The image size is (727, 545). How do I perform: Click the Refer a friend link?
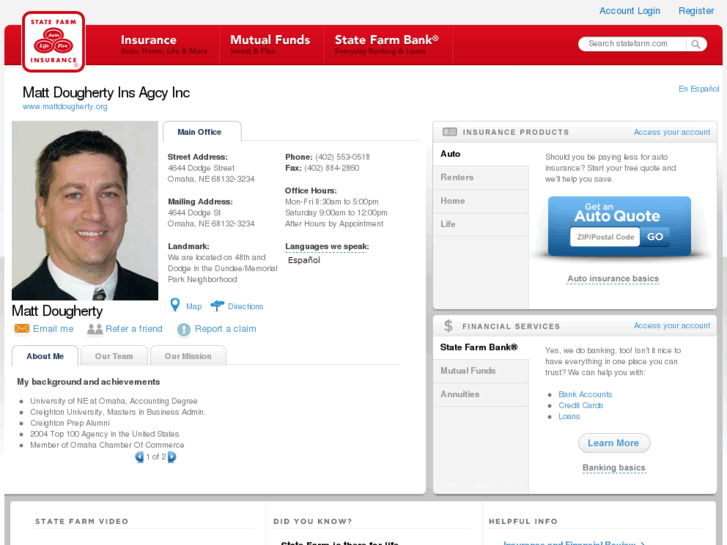pos(134,329)
